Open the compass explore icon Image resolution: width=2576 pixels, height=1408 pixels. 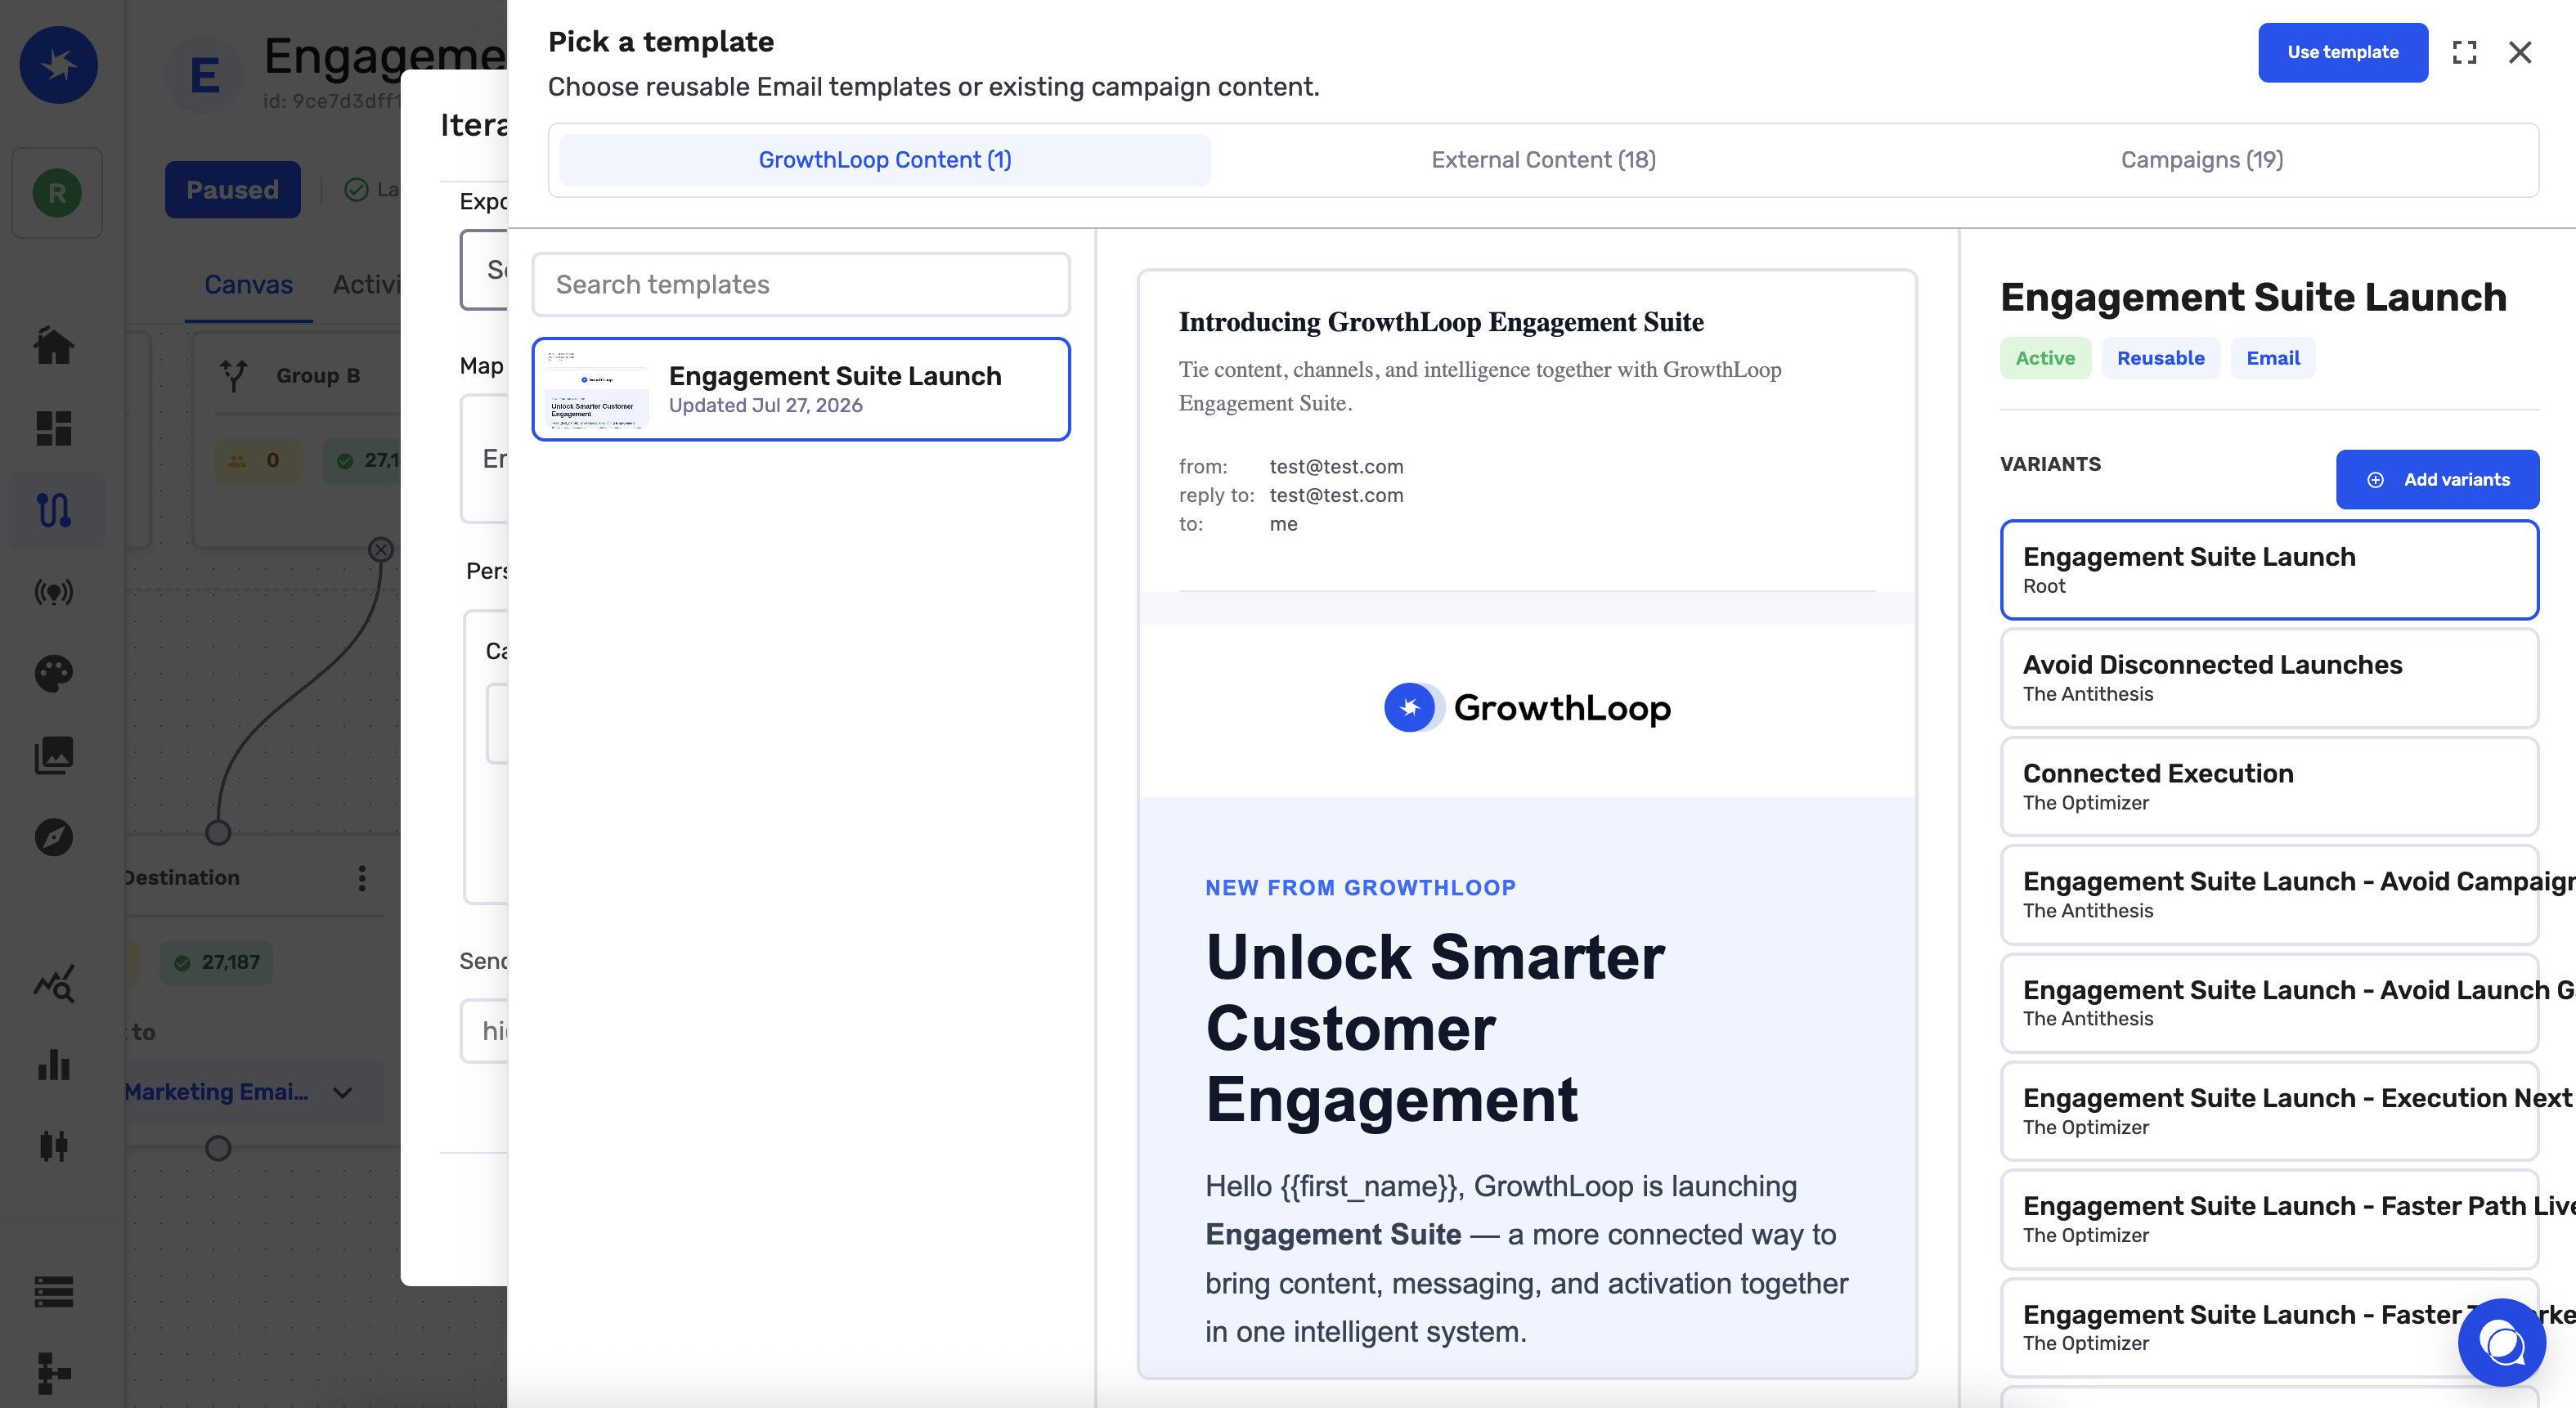tap(54, 838)
